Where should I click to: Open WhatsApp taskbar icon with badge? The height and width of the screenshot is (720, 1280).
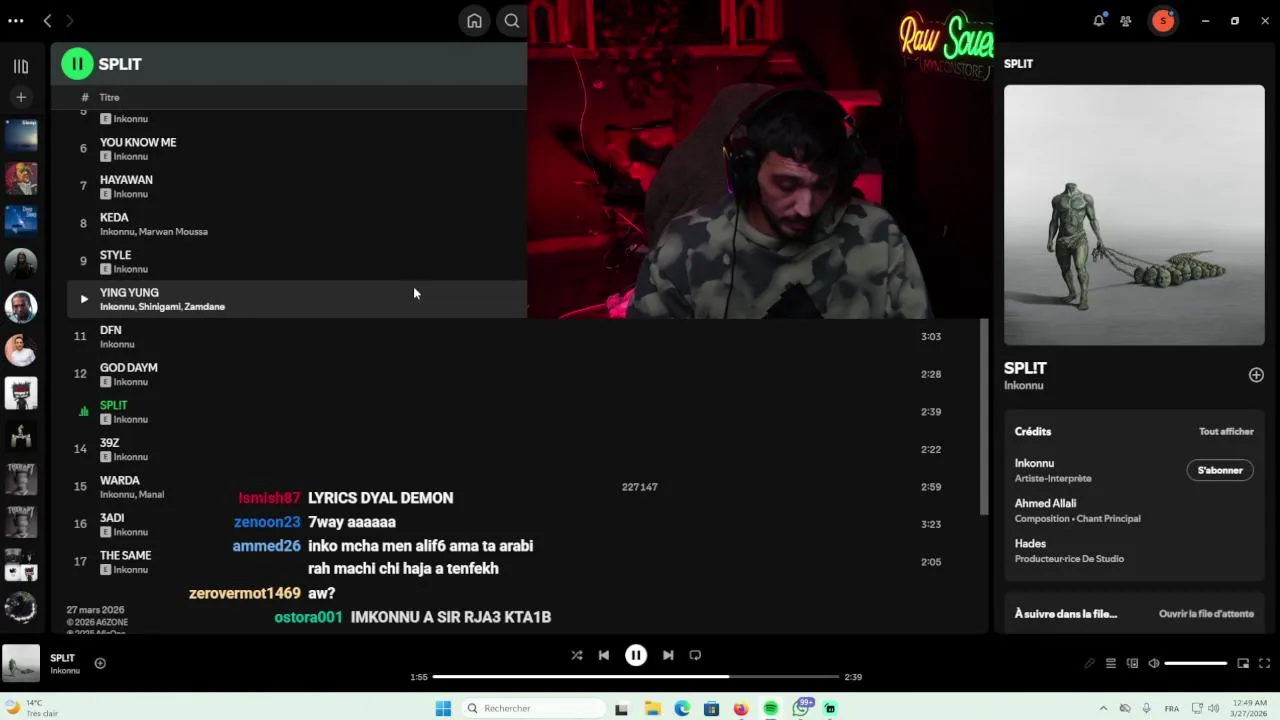(x=801, y=708)
